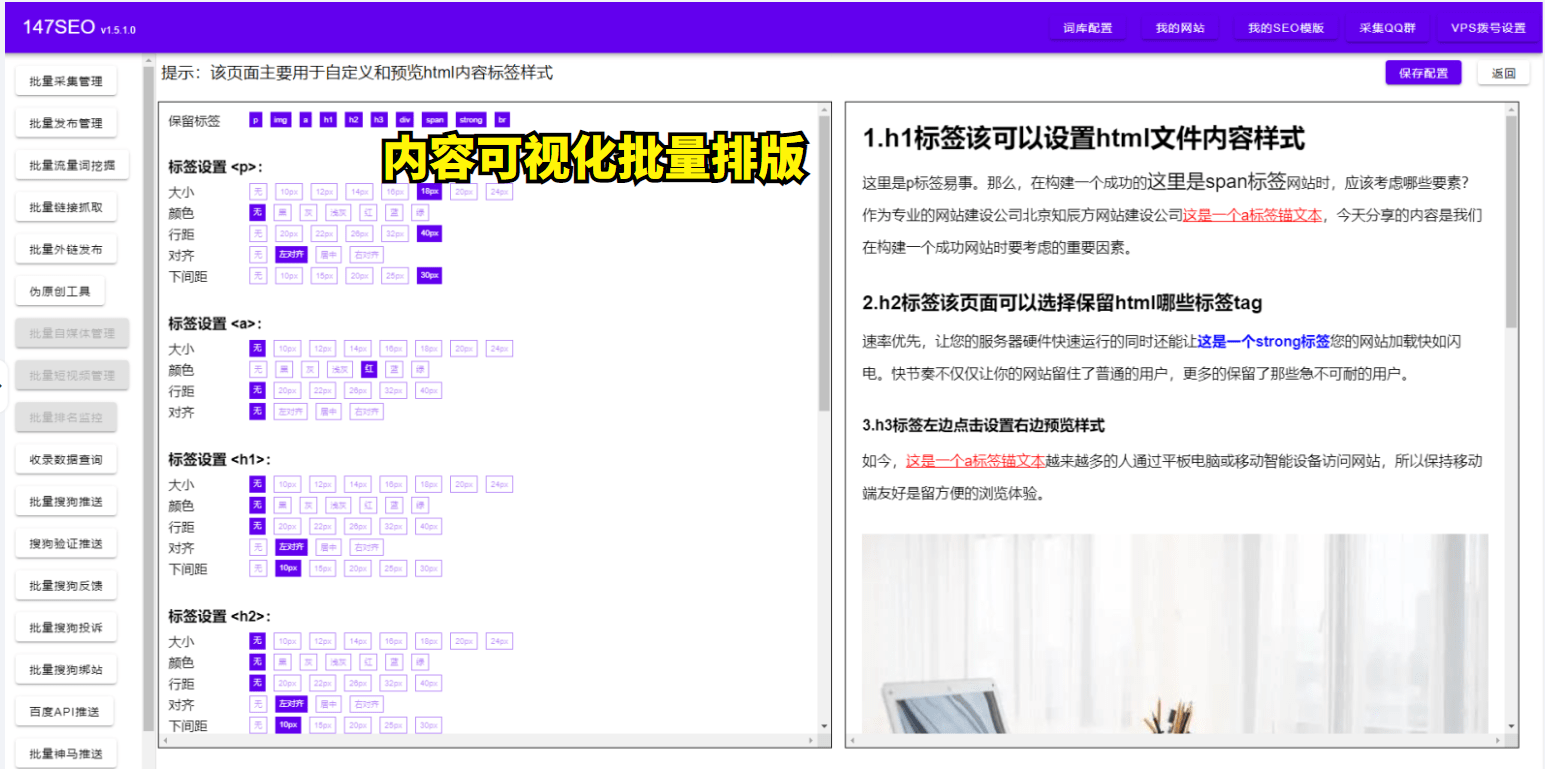Toggle the p tag in 保留标签 row

pyautogui.click(x=255, y=119)
